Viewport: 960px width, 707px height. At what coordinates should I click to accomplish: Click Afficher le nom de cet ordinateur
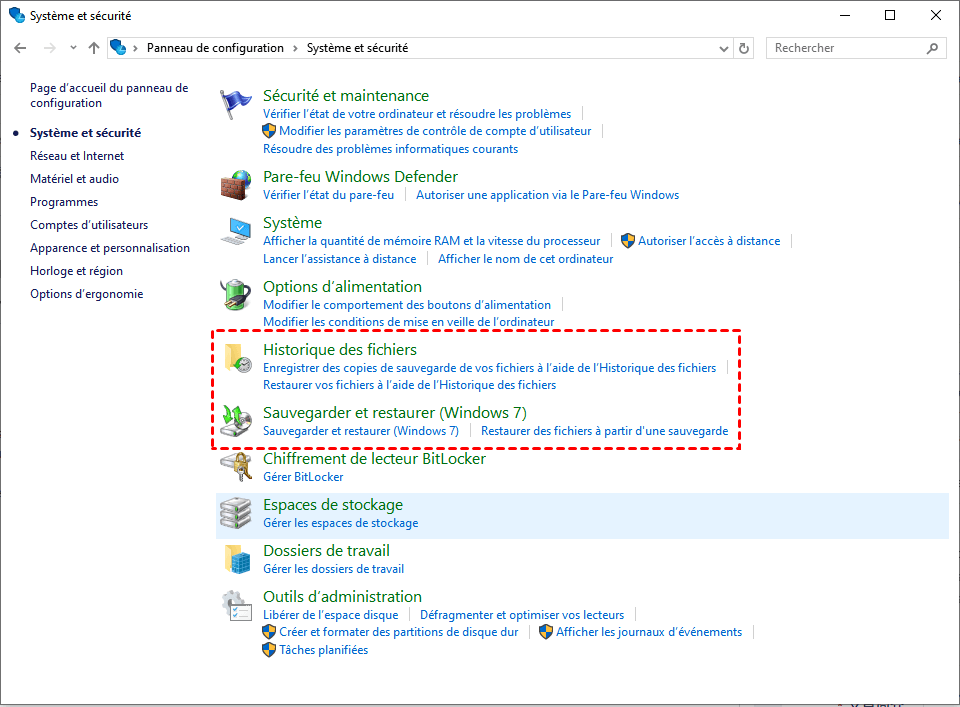click(525, 259)
